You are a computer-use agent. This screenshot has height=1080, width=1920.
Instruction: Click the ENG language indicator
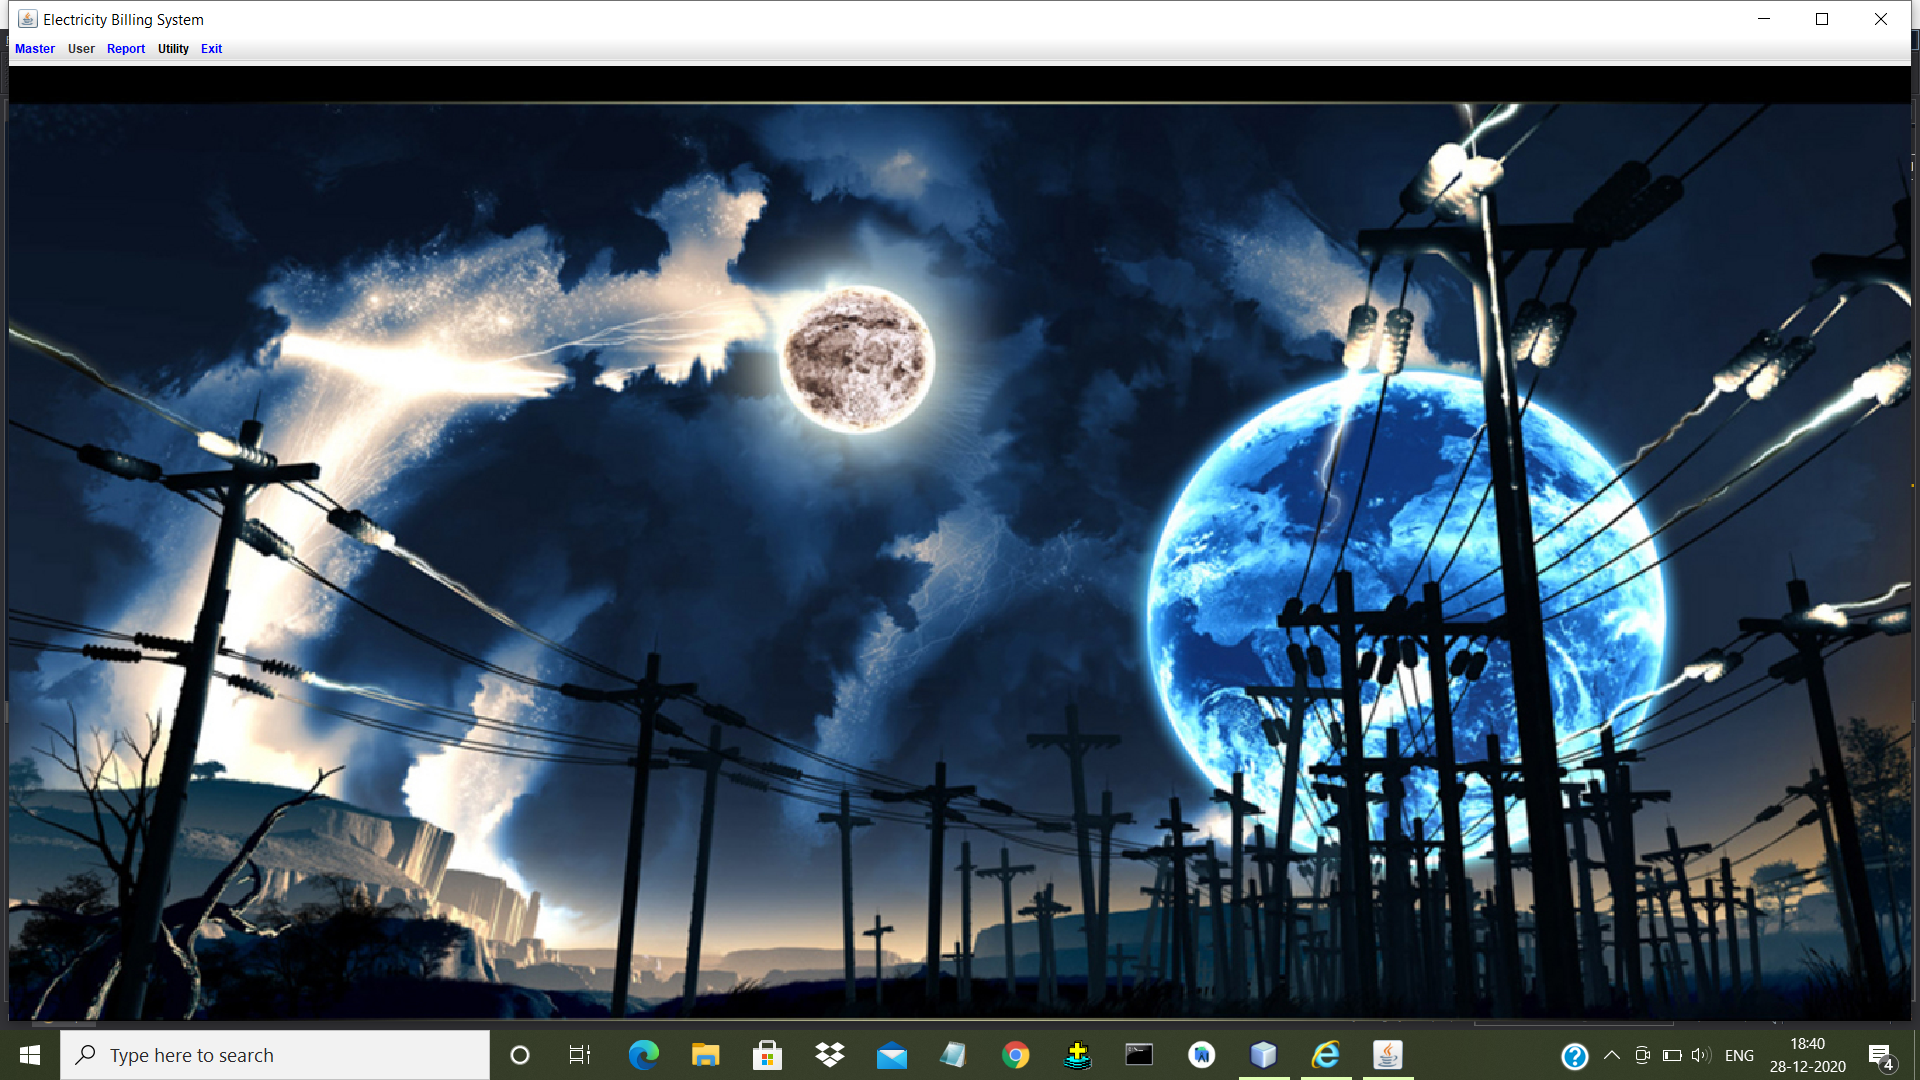[1739, 1055]
